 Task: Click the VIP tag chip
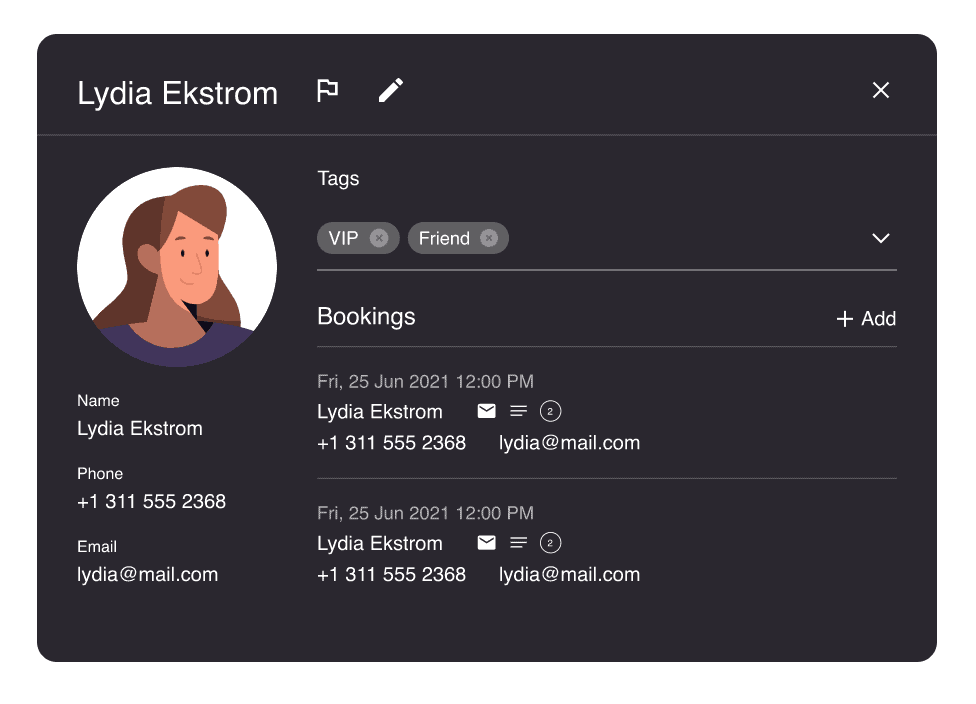[358, 238]
